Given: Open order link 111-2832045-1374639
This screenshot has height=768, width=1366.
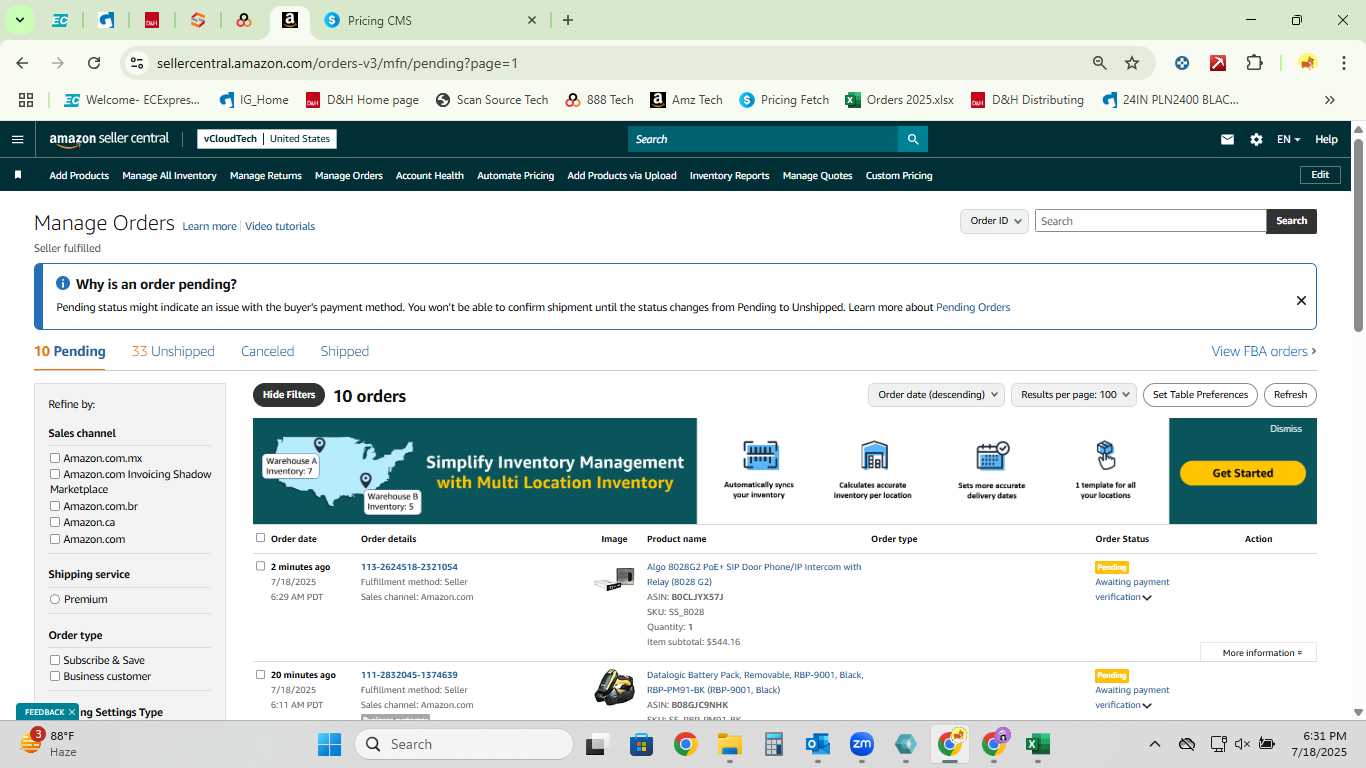Looking at the screenshot, I should 409,675.
